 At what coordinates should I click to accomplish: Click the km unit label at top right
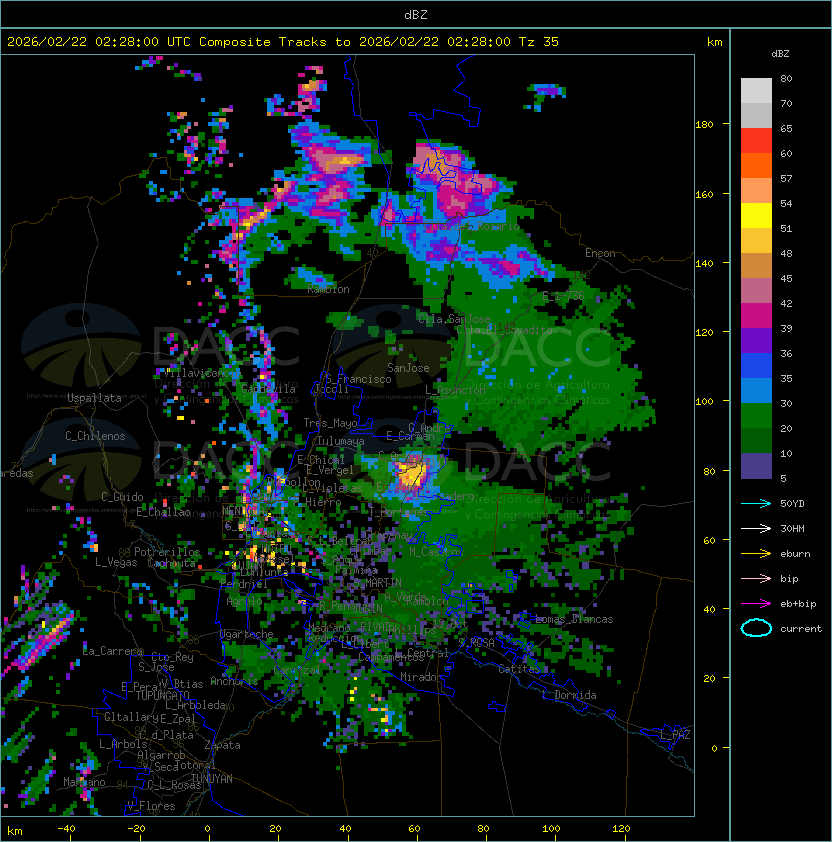tap(714, 42)
